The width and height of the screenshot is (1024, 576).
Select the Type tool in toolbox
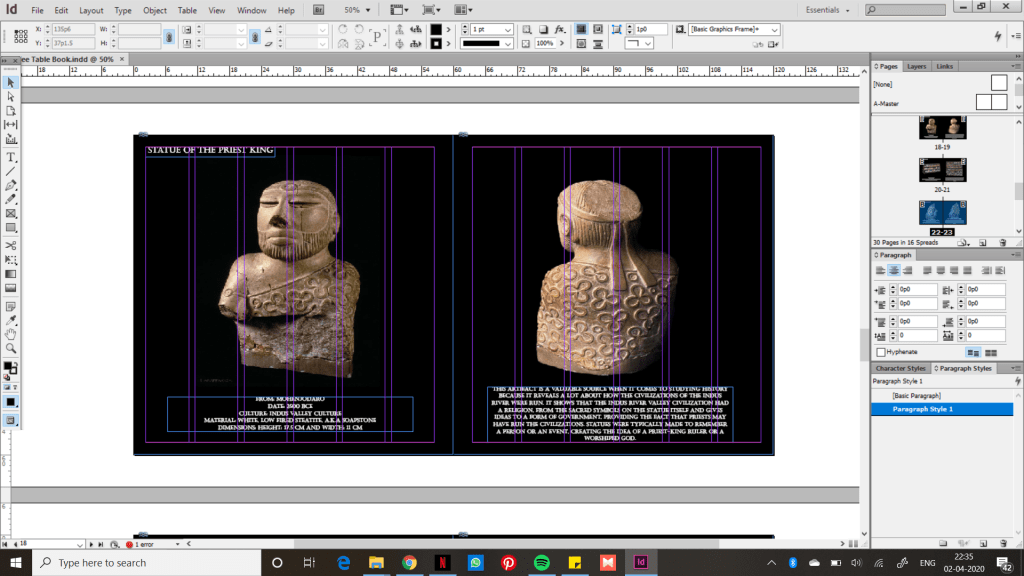point(11,157)
